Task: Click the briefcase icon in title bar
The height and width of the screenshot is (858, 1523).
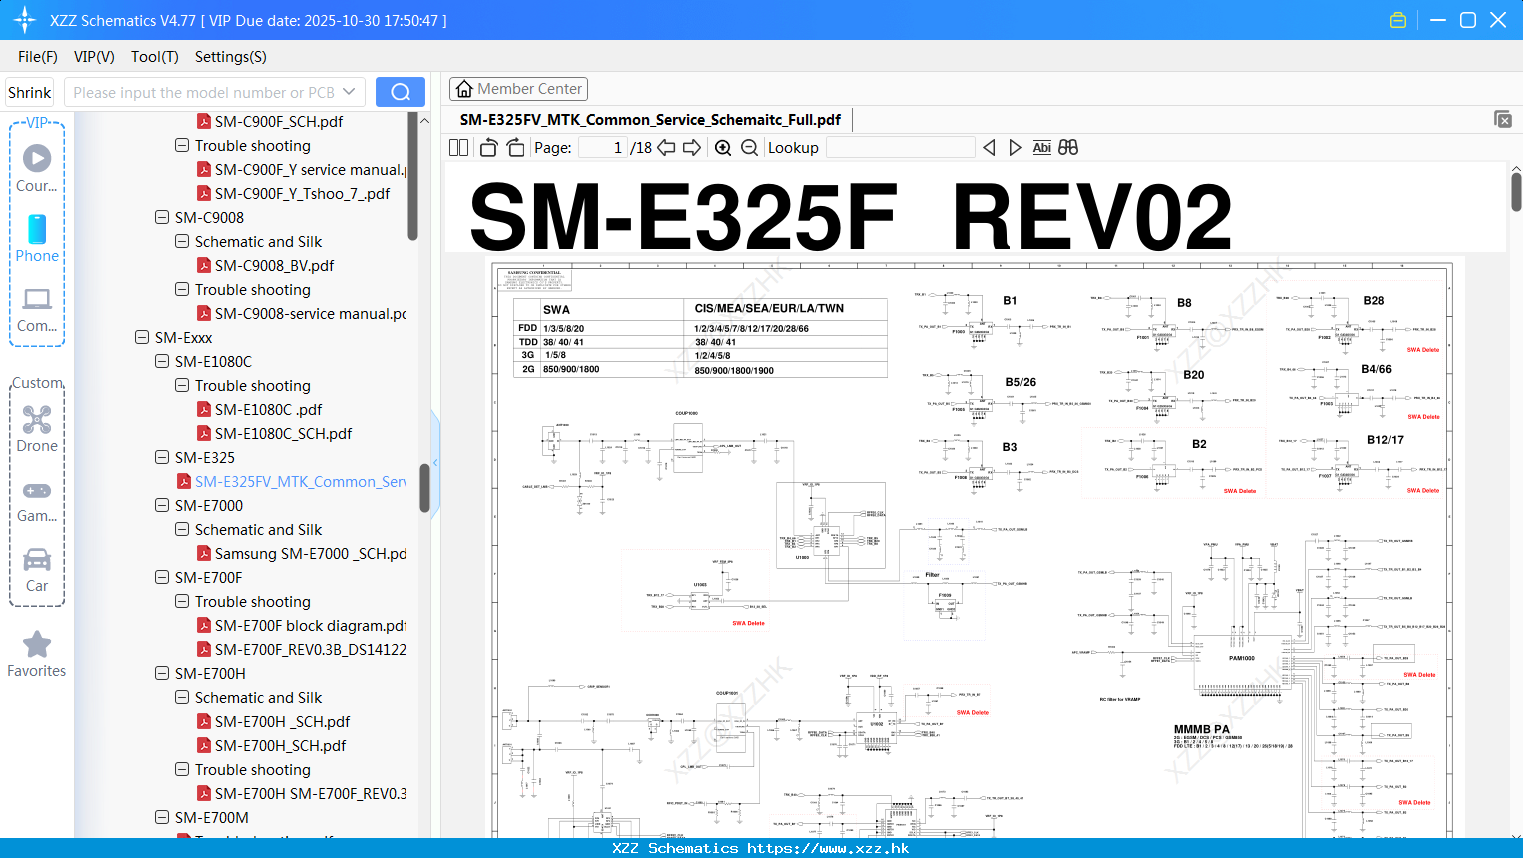Action: click(x=1398, y=20)
